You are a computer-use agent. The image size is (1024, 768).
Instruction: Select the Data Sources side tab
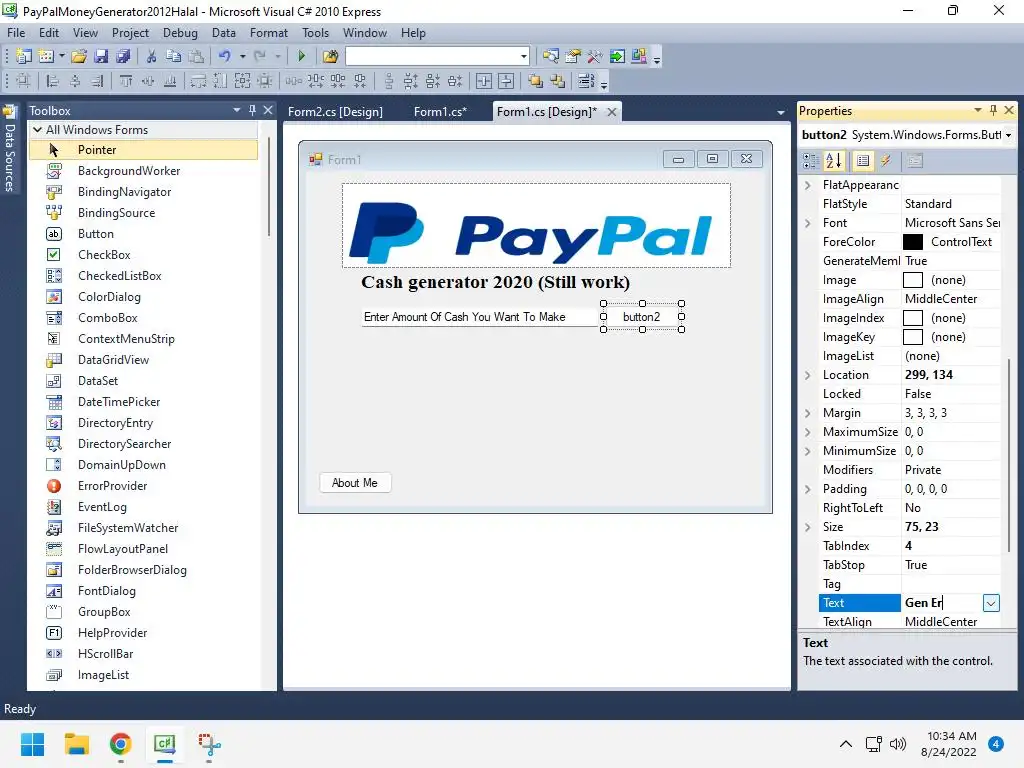coord(9,150)
